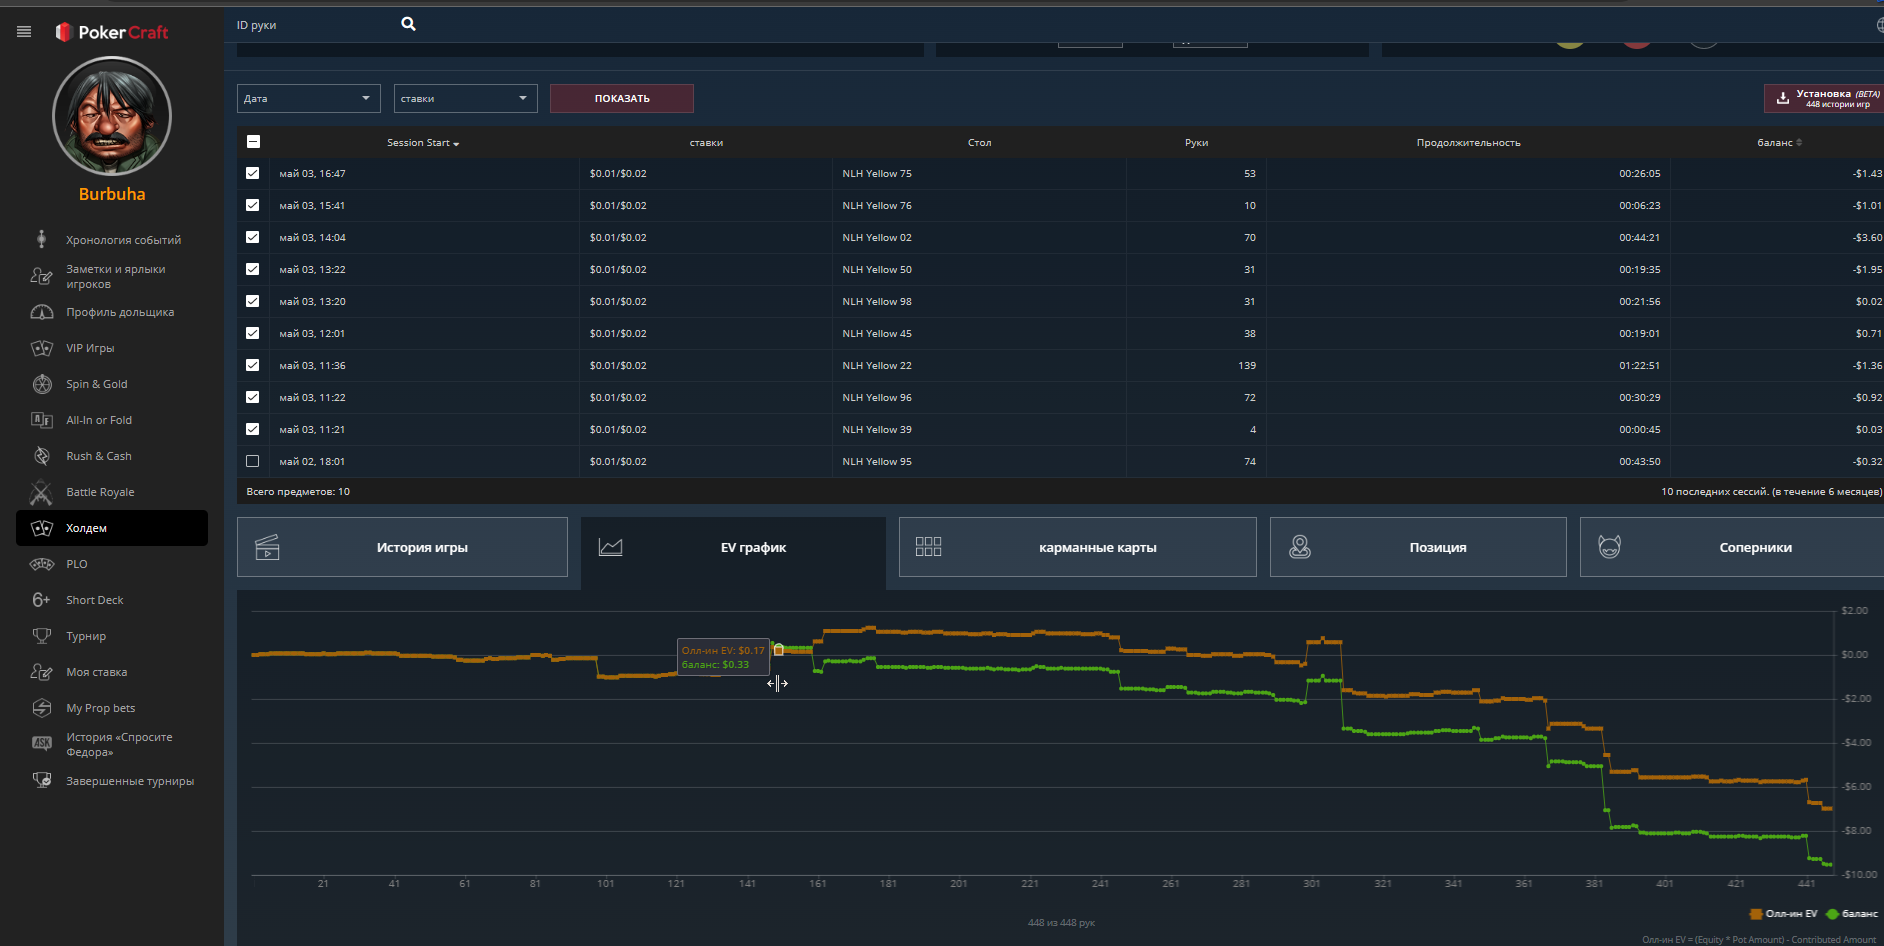This screenshot has height=946, width=1884.
Task: Click the Стол column header
Action: (979, 143)
